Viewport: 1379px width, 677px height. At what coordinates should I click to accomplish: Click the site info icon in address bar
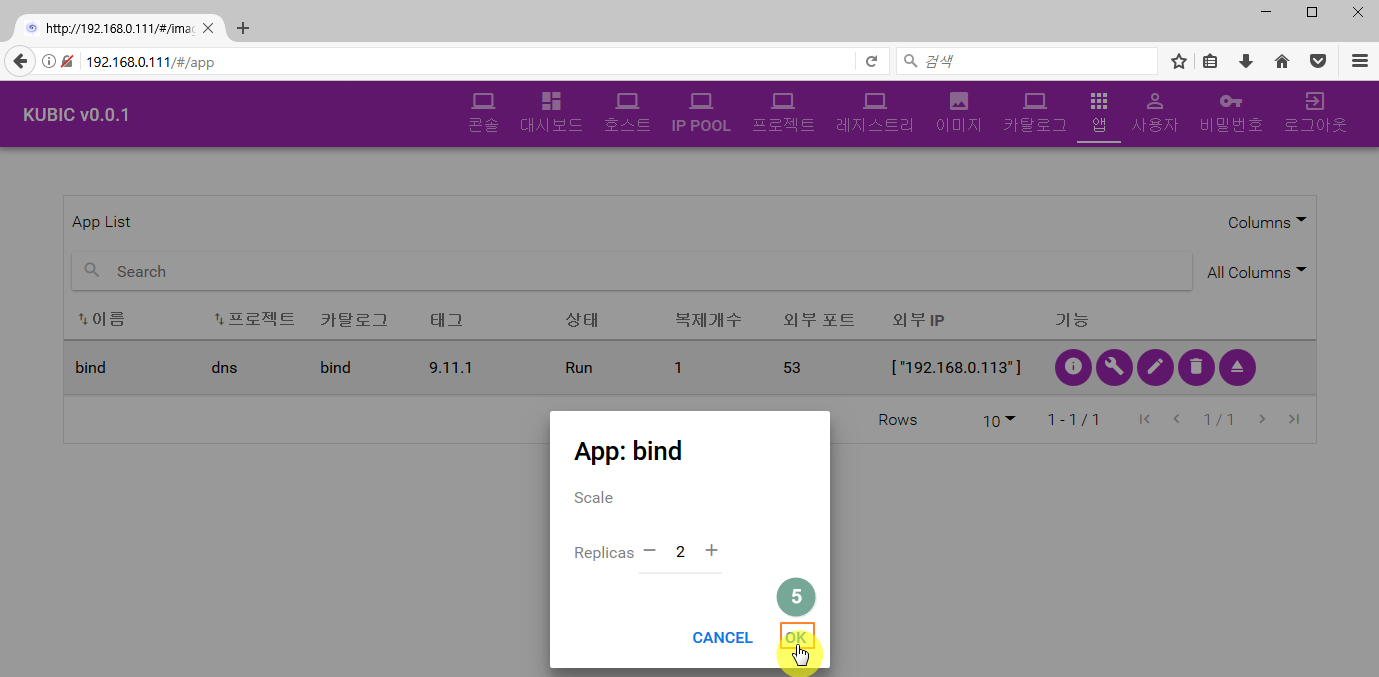pyautogui.click(x=48, y=61)
